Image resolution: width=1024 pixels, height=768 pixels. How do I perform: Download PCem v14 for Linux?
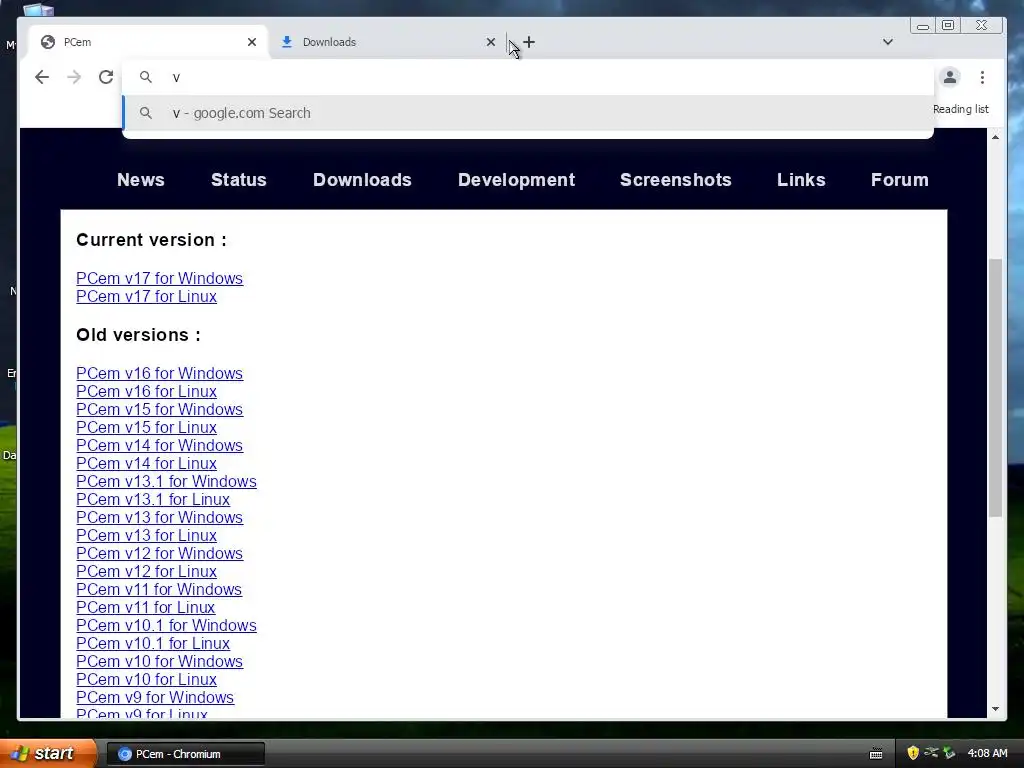(x=146, y=464)
